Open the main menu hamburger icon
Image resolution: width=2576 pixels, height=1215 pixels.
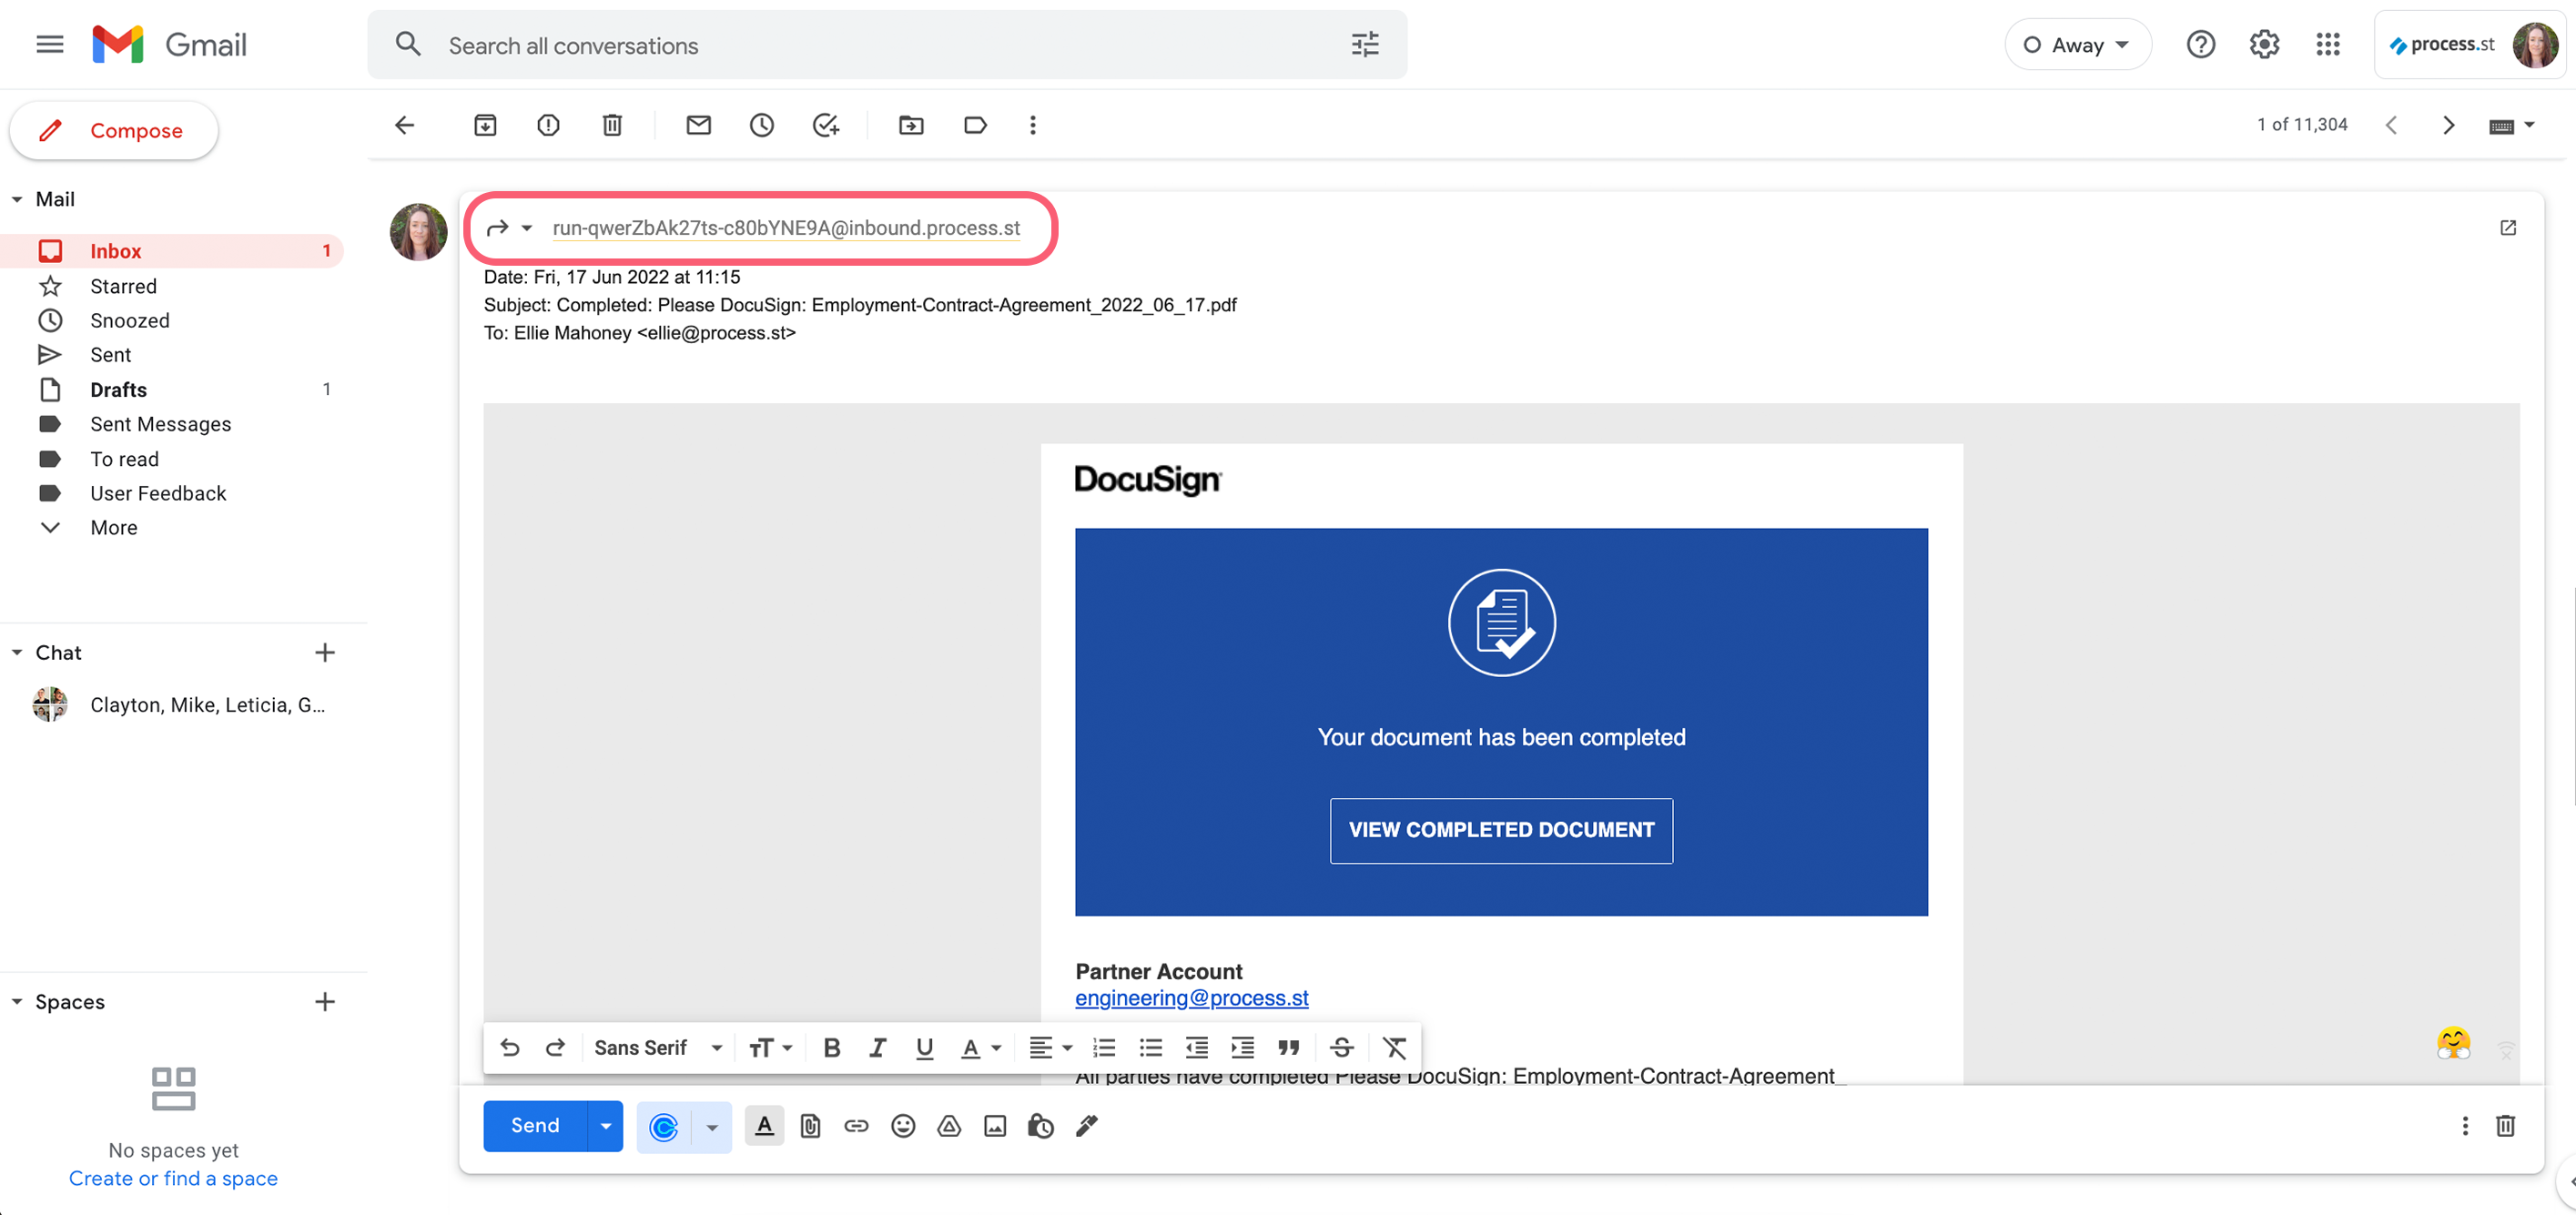(50, 44)
